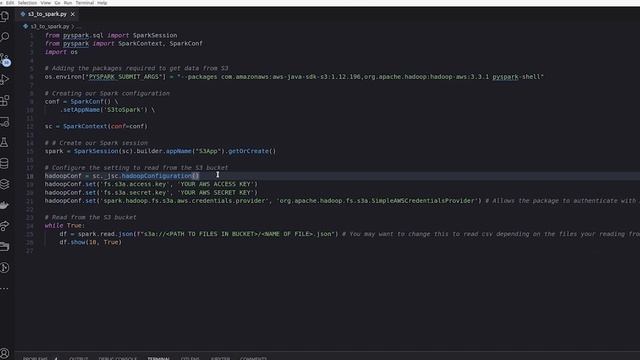Viewport: 640px width, 360px height.
Task: Close the s3_to_spark.py editor tab
Action: click(73, 14)
